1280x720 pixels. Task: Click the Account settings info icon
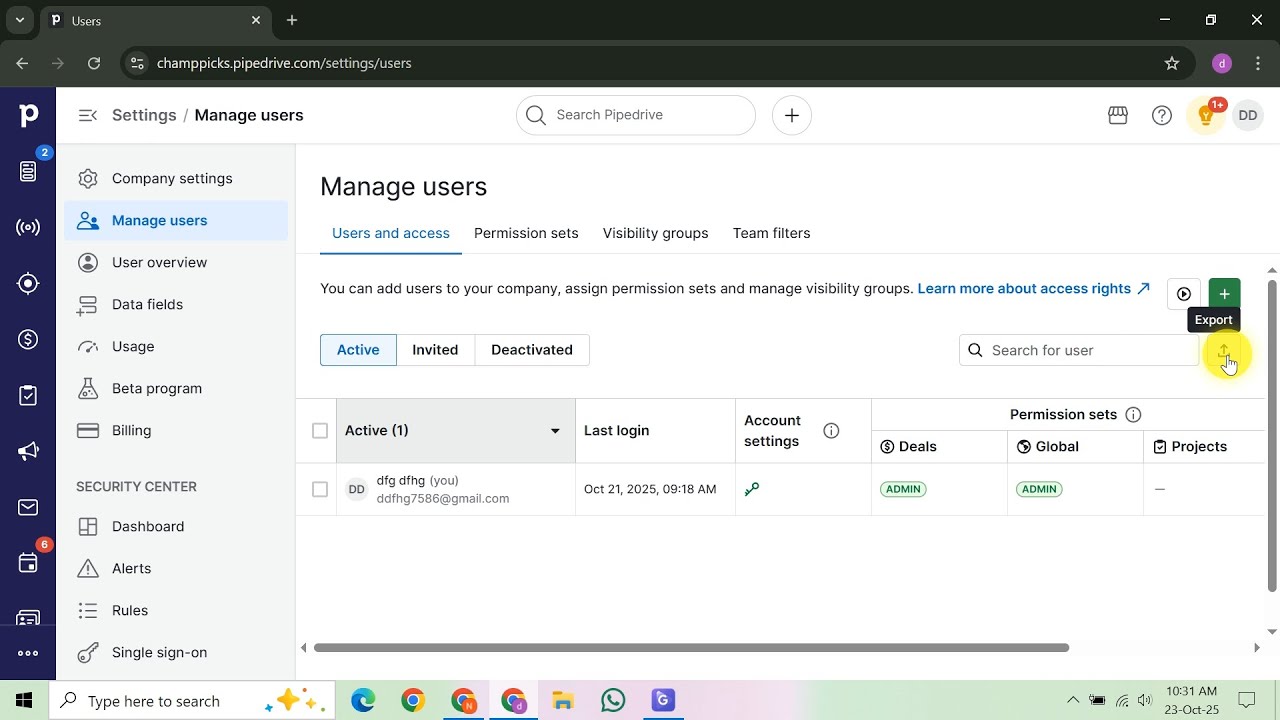click(x=831, y=431)
